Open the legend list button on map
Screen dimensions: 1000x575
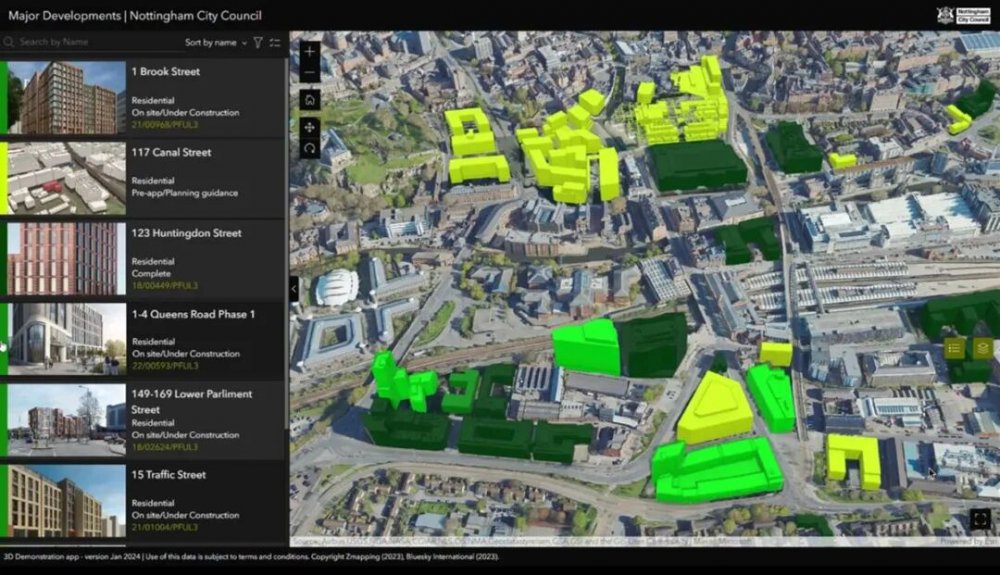pyautogui.click(x=954, y=348)
